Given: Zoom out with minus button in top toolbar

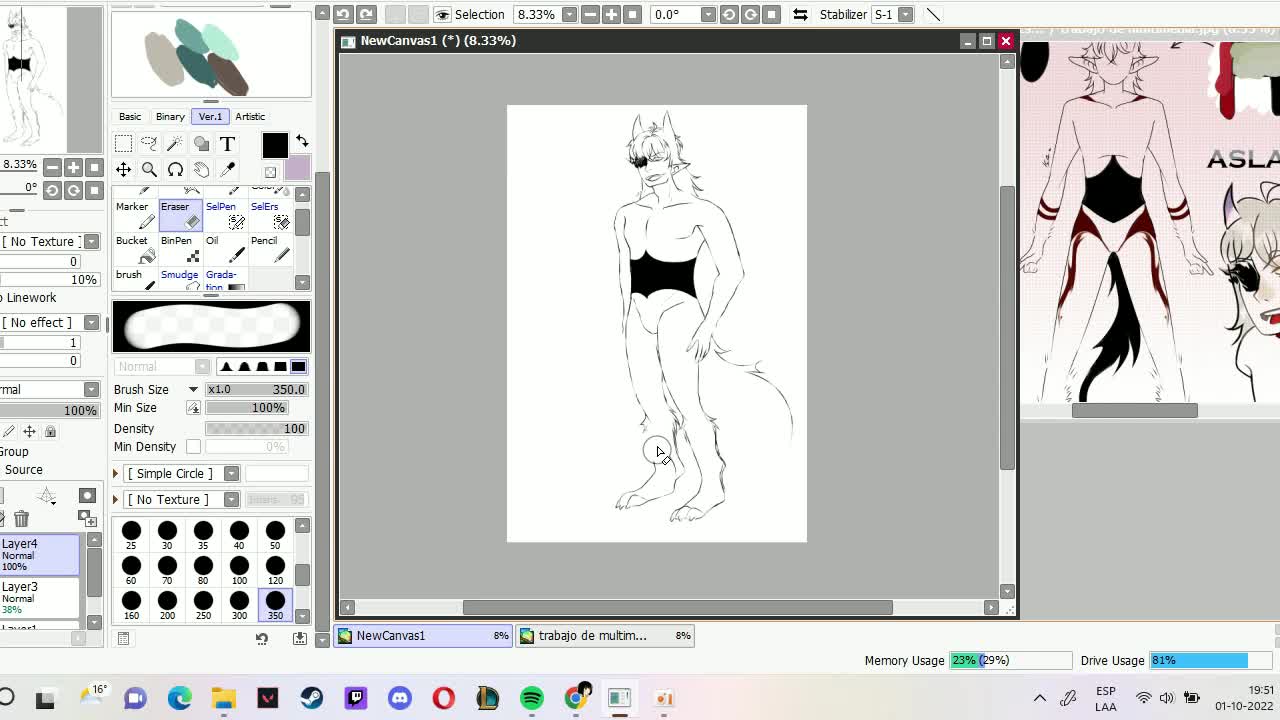Looking at the screenshot, I should tap(590, 14).
